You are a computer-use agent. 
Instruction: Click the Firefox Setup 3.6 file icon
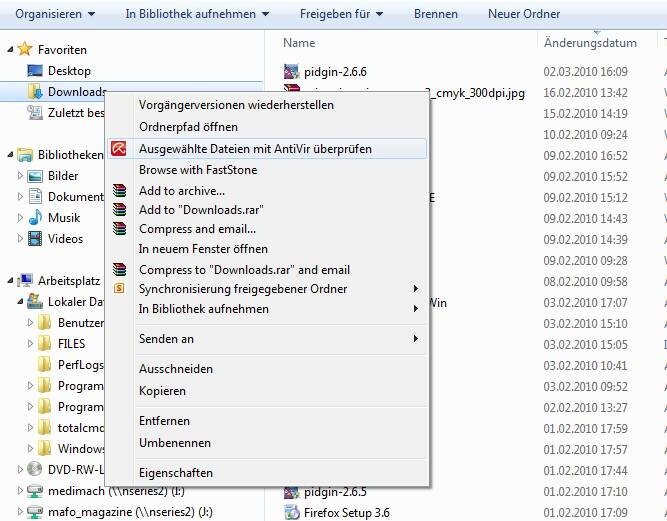coord(291,513)
